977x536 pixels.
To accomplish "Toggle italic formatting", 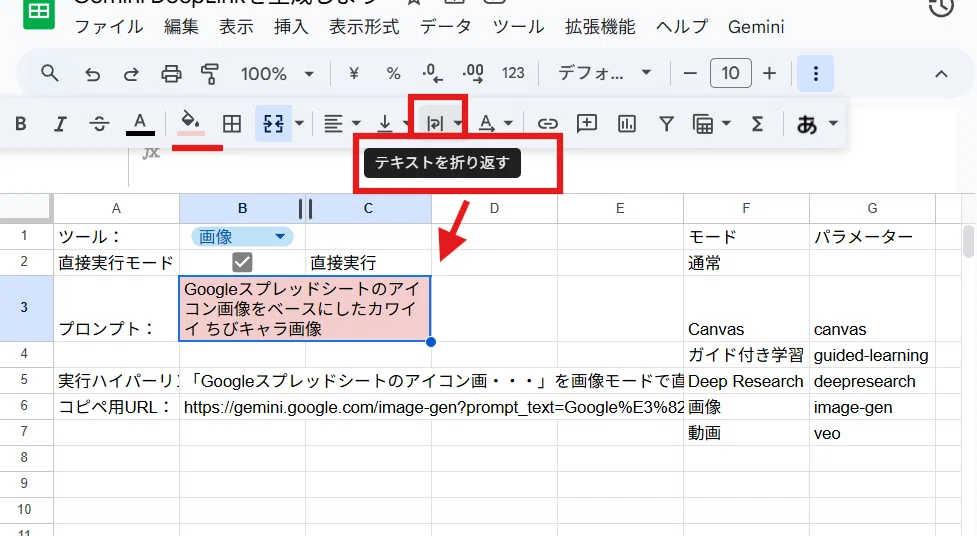I will coord(60,124).
